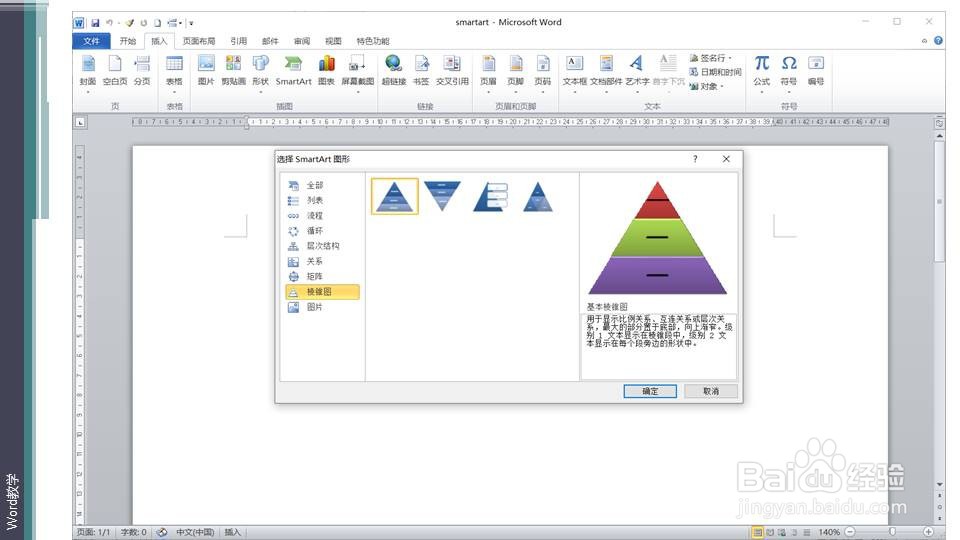
Task: Click the word count 字数: 0
Action: (x=133, y=532)
